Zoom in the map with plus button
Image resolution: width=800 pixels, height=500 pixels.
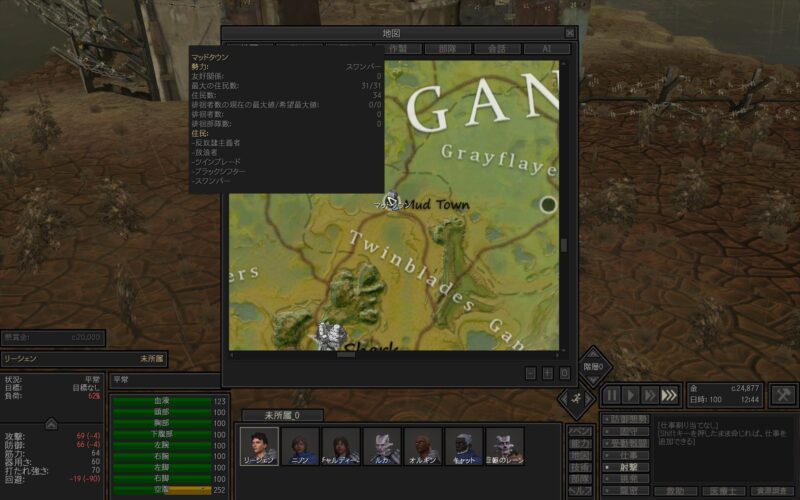point(547,373)
